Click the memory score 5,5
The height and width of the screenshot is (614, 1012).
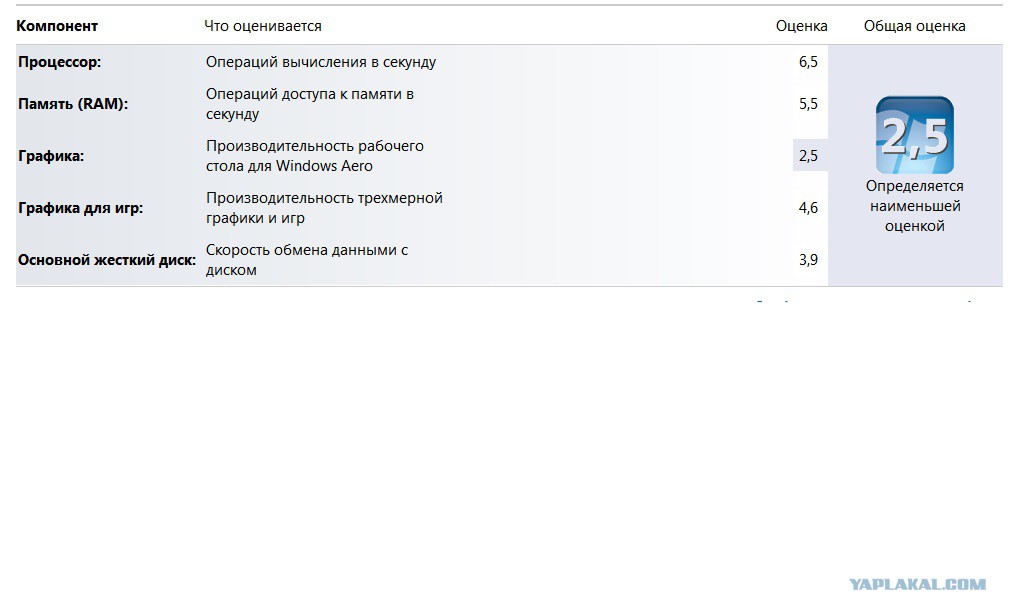pyautogui.click(x=808, y=104)
